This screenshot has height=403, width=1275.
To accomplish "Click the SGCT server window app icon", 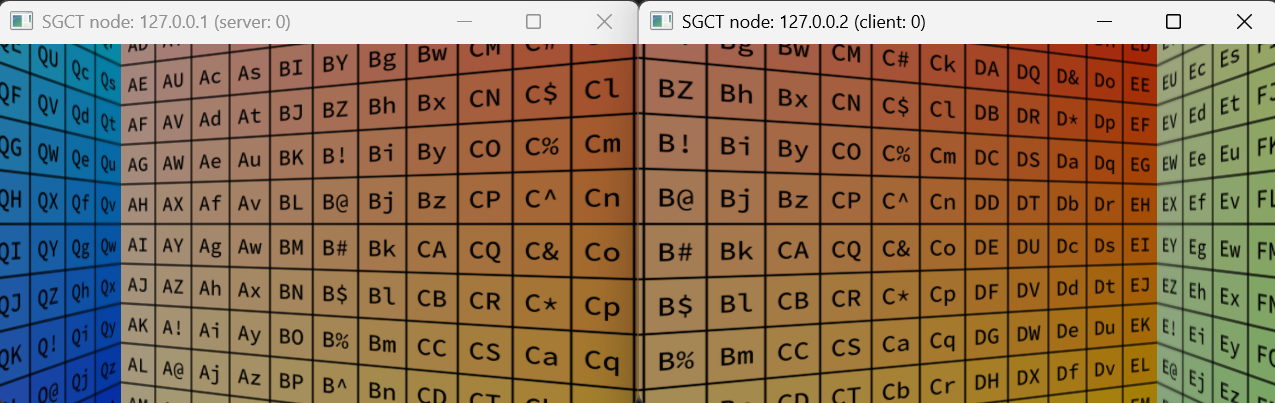I will pos(23,21).
